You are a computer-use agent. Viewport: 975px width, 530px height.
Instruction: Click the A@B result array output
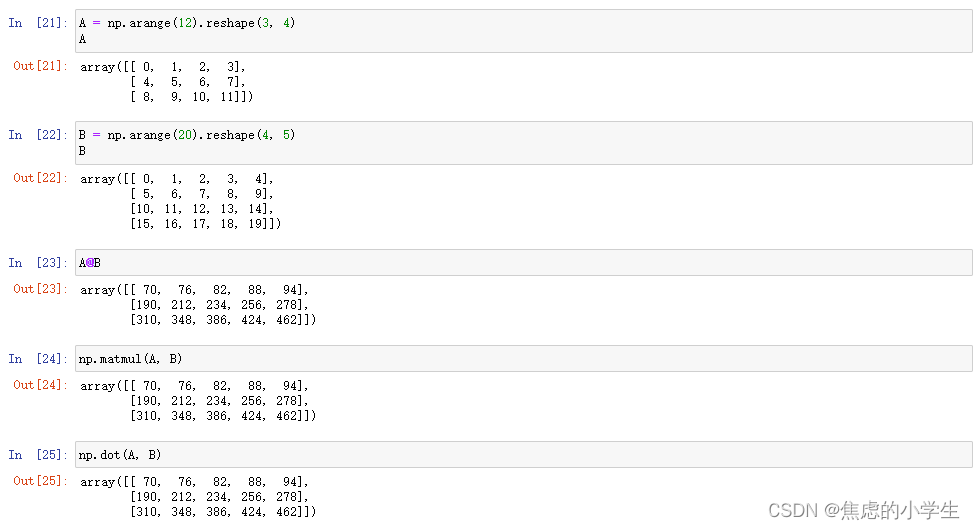[198, 305]
